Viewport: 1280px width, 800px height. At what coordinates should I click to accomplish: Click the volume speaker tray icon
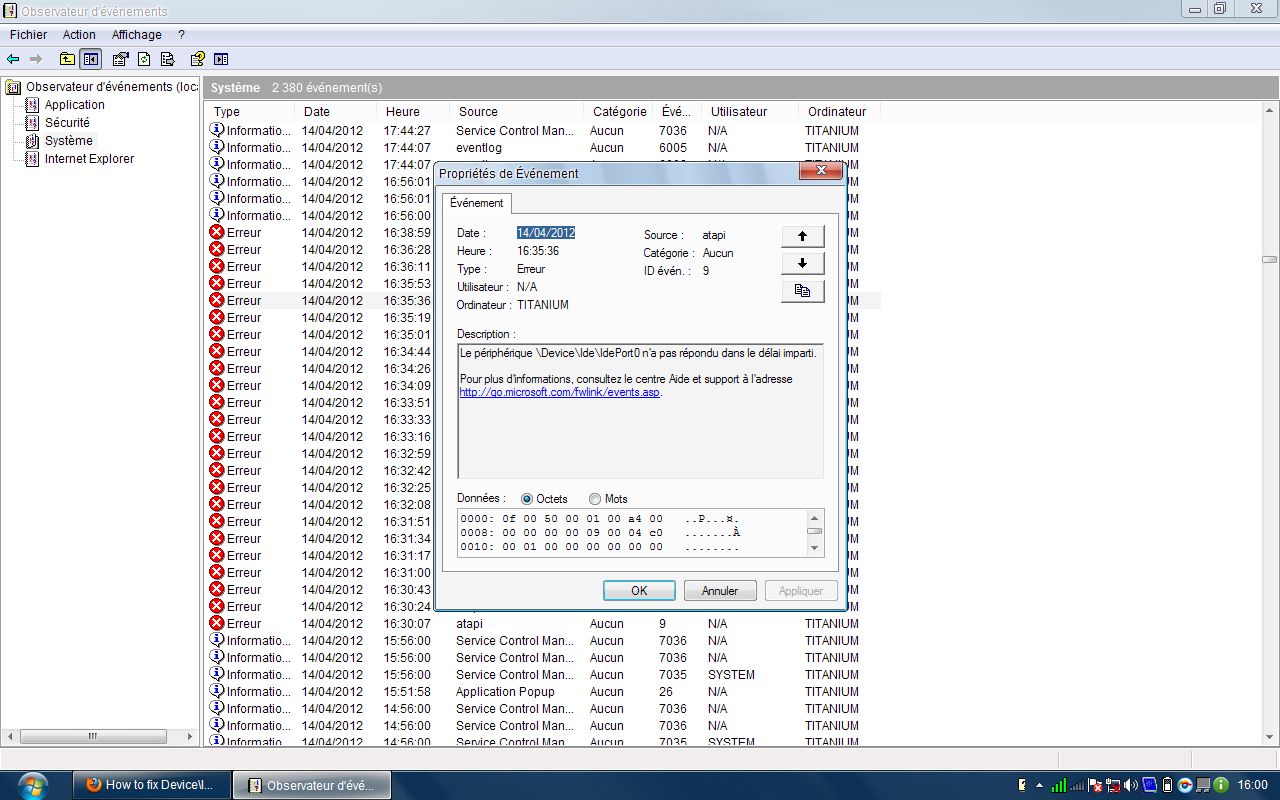point(1132,785)
